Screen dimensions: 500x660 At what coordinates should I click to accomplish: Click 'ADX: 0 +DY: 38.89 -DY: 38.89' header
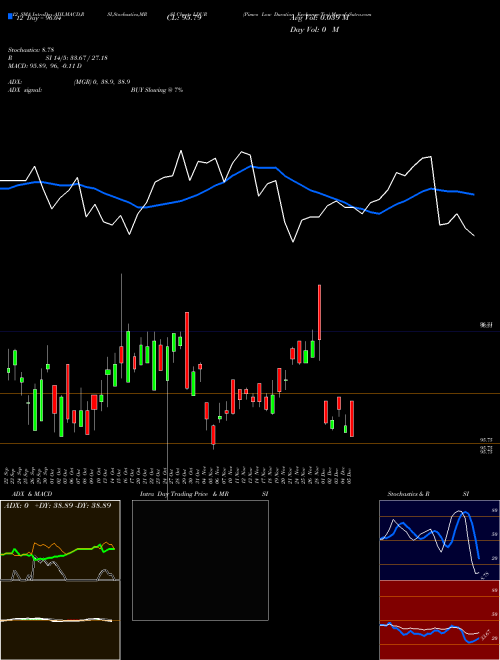58,505
